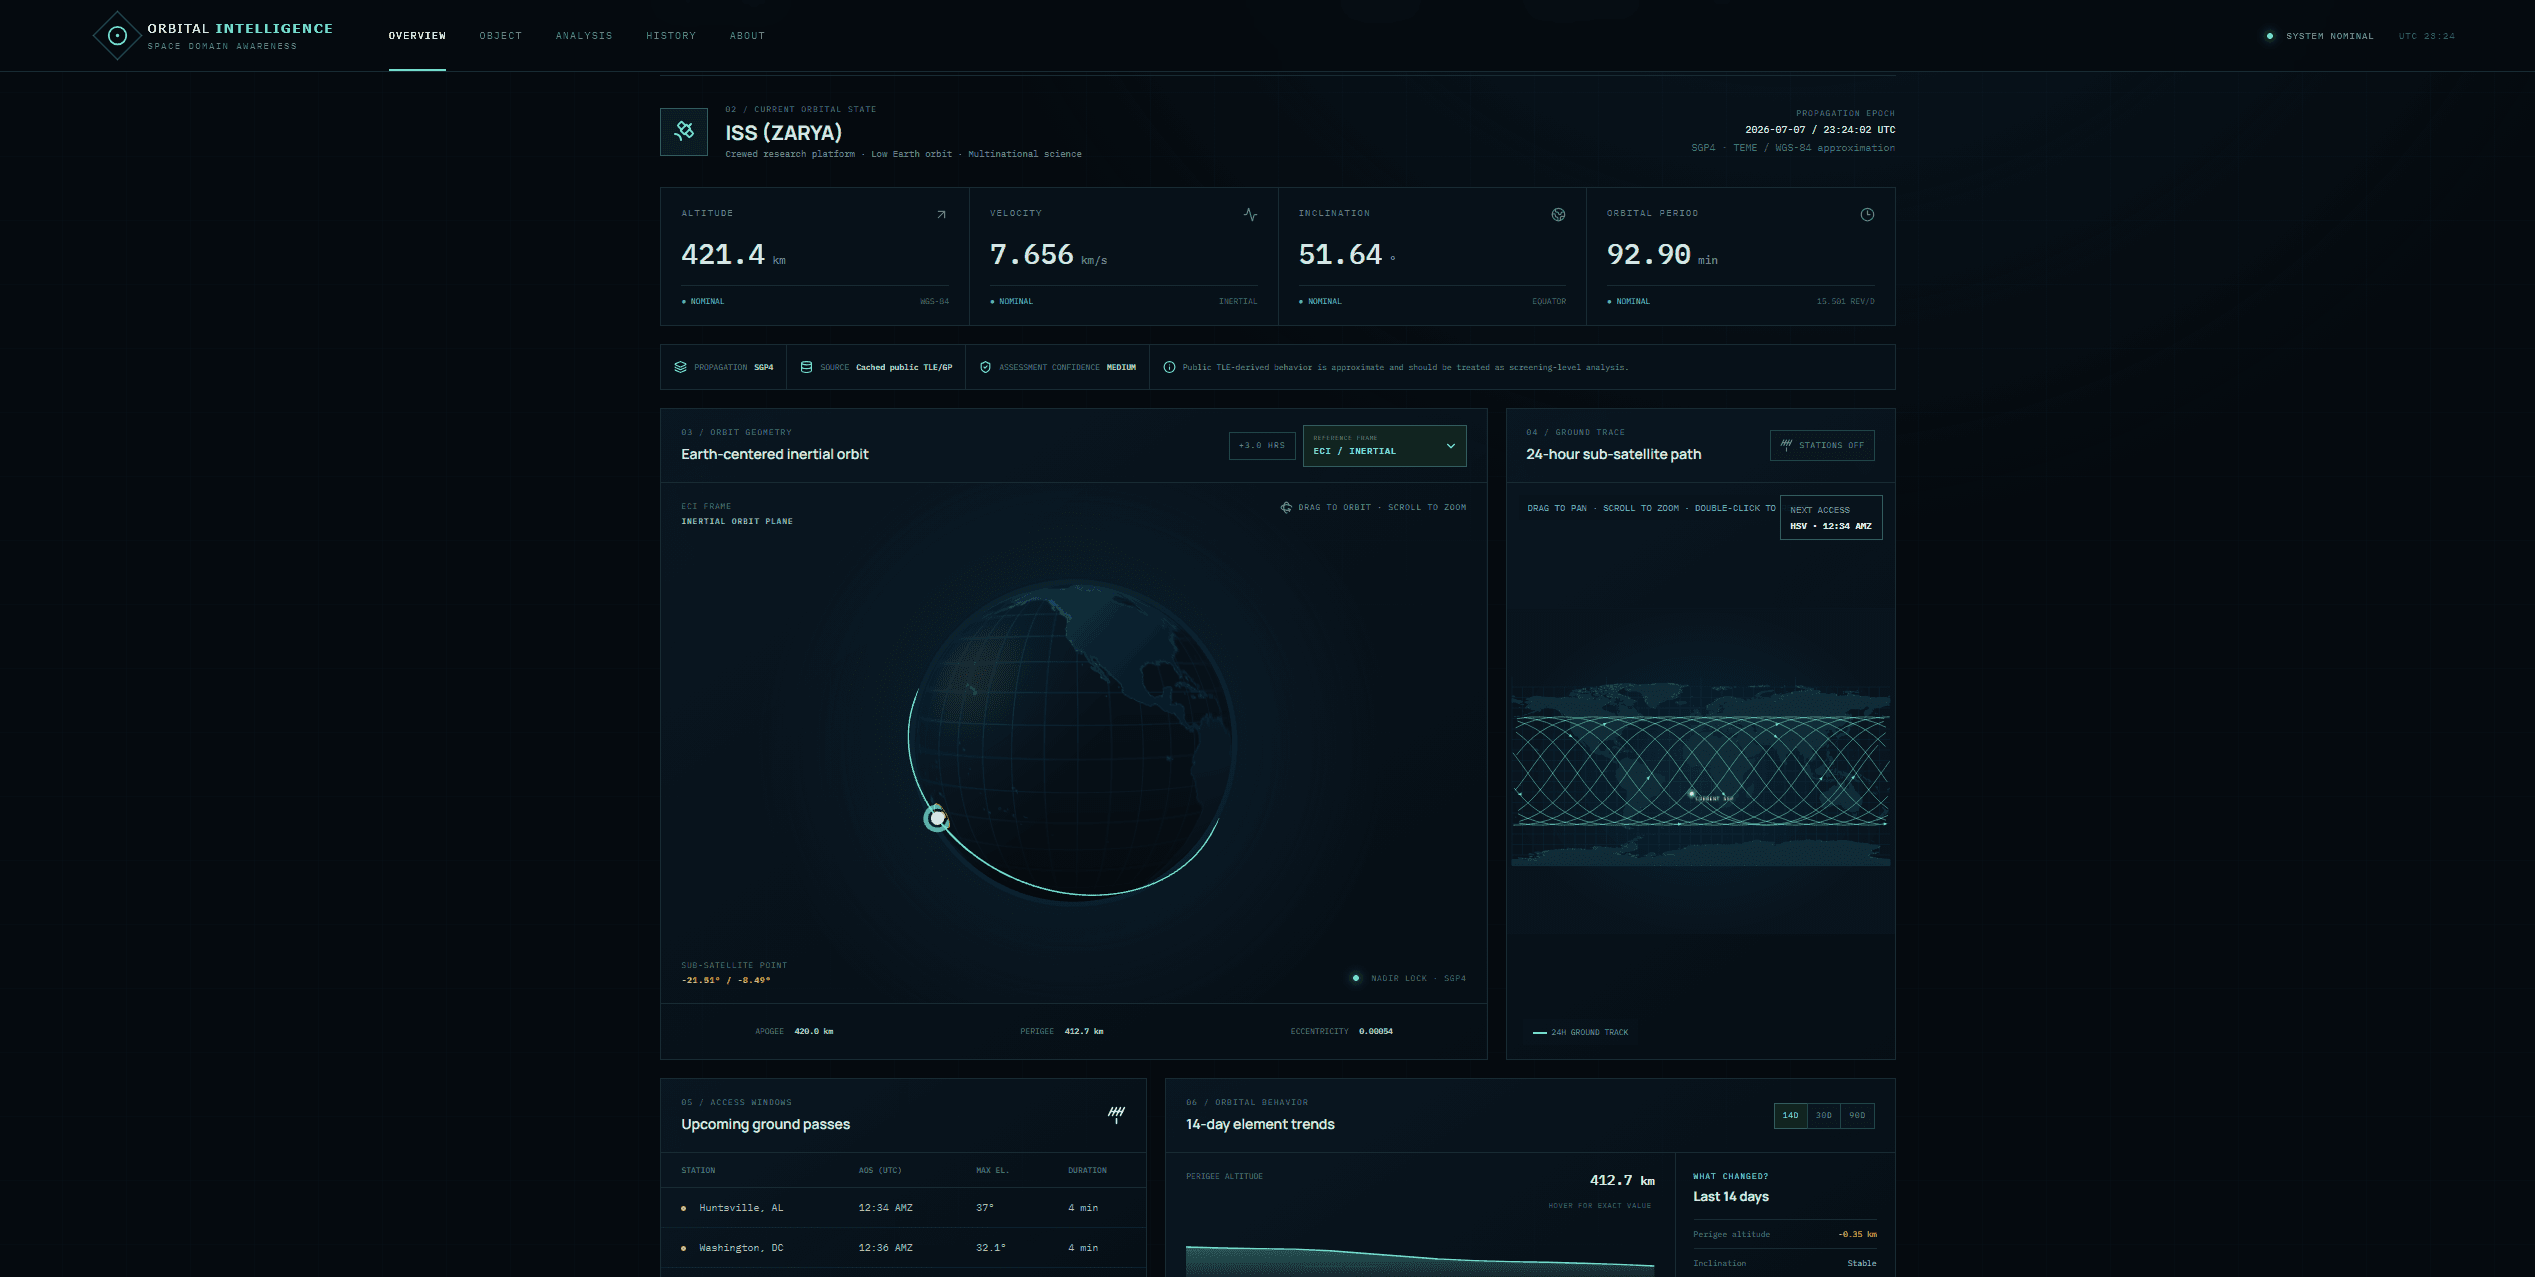2535x1277 pixels.
Task: Click the assessment confidence shield icon
Action: [x=985, y=367]
